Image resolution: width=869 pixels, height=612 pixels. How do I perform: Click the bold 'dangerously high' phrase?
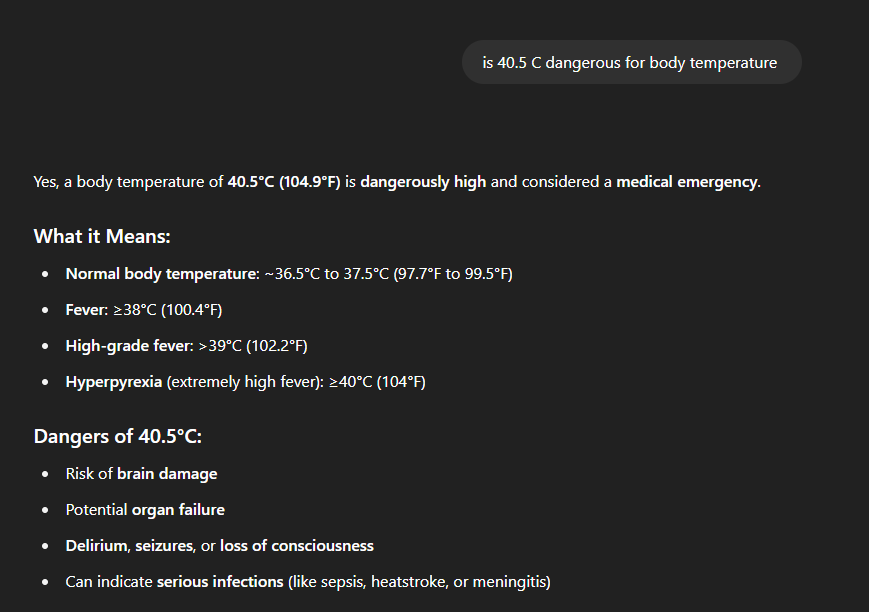423,182
